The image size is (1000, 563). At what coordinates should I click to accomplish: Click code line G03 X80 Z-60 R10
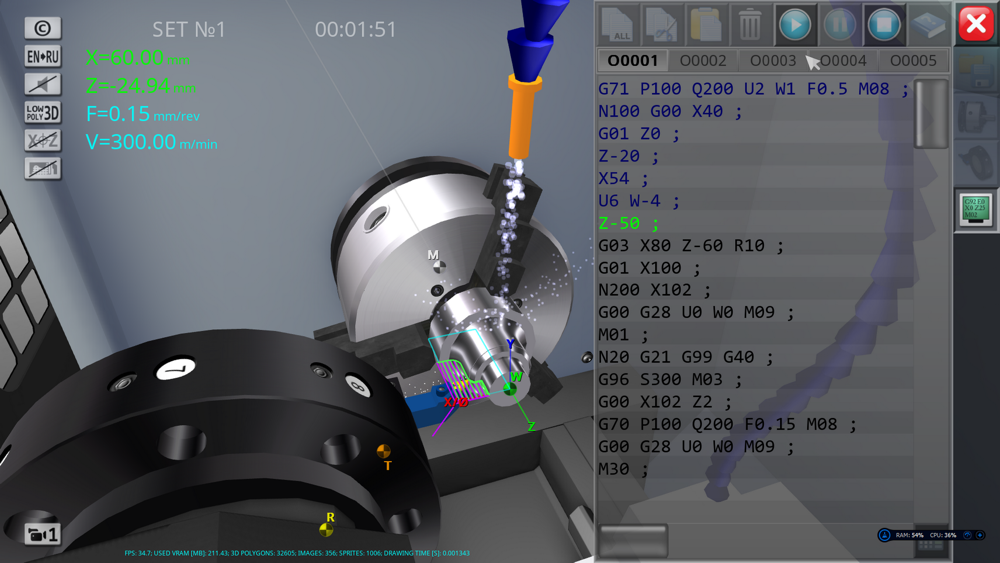point(691,245)
